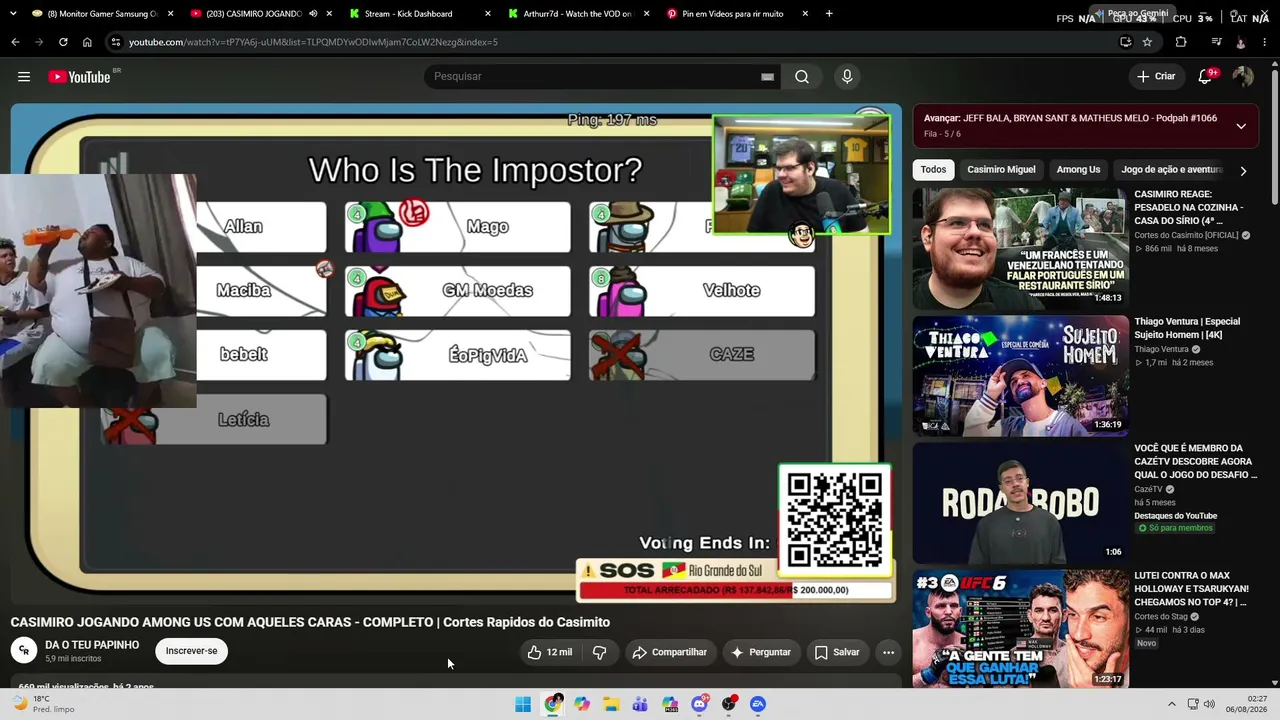Close the Stream - Kick Dashboard tab
Image resolution: width=1280 pixels, height=720 pixels.
(x=488, y=14)
